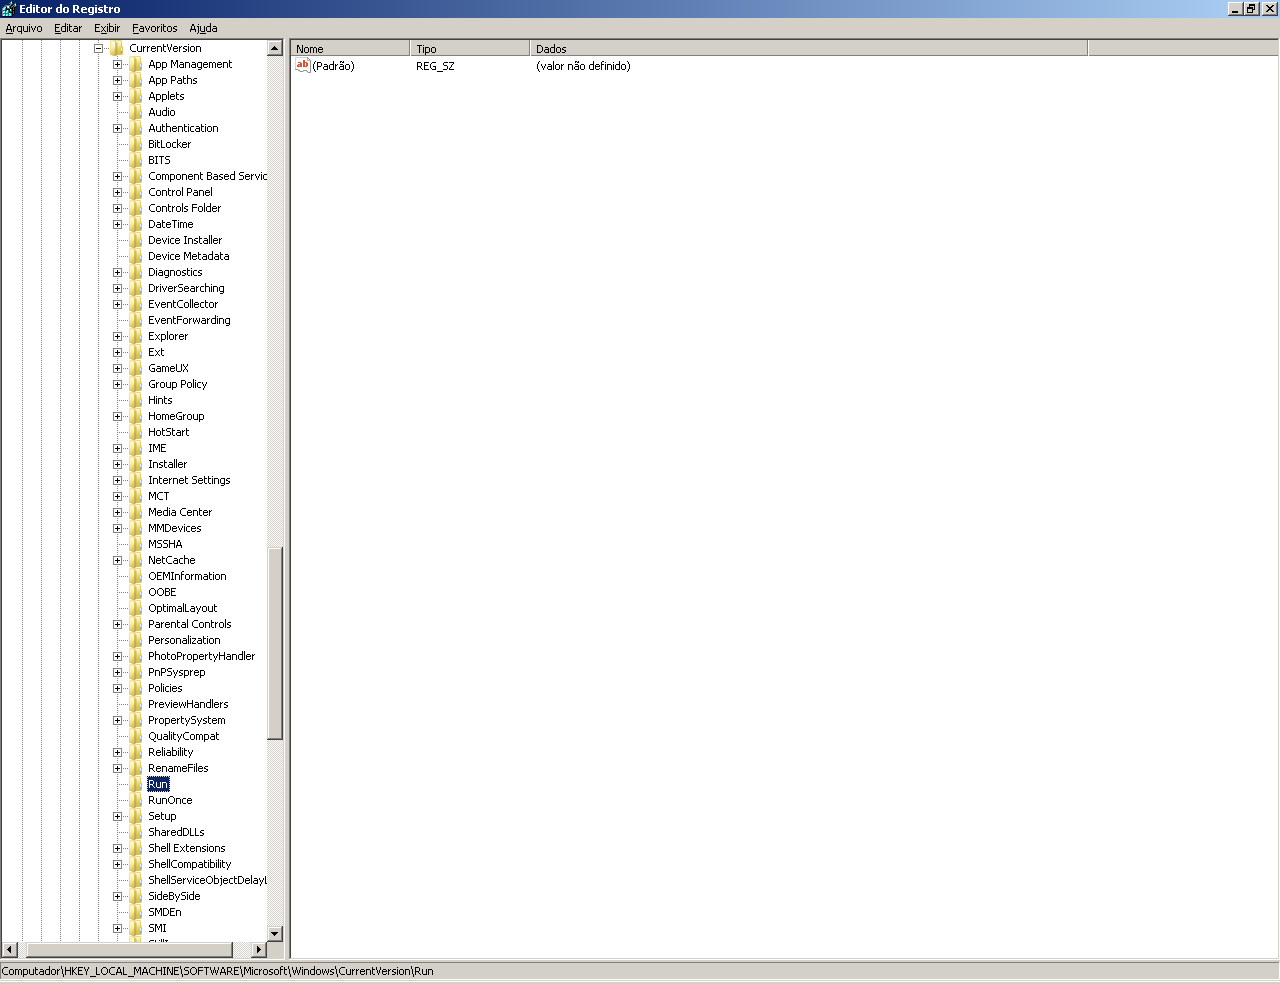Click the tree scroll up arrow
Screen dimensions: 1280x984
(x=275, y=48)
